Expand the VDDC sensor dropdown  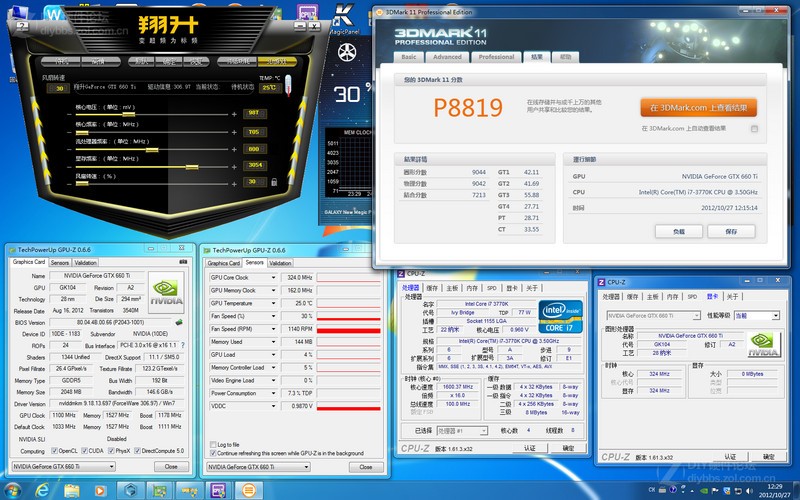pyautogui.click(x=273, y=406)
